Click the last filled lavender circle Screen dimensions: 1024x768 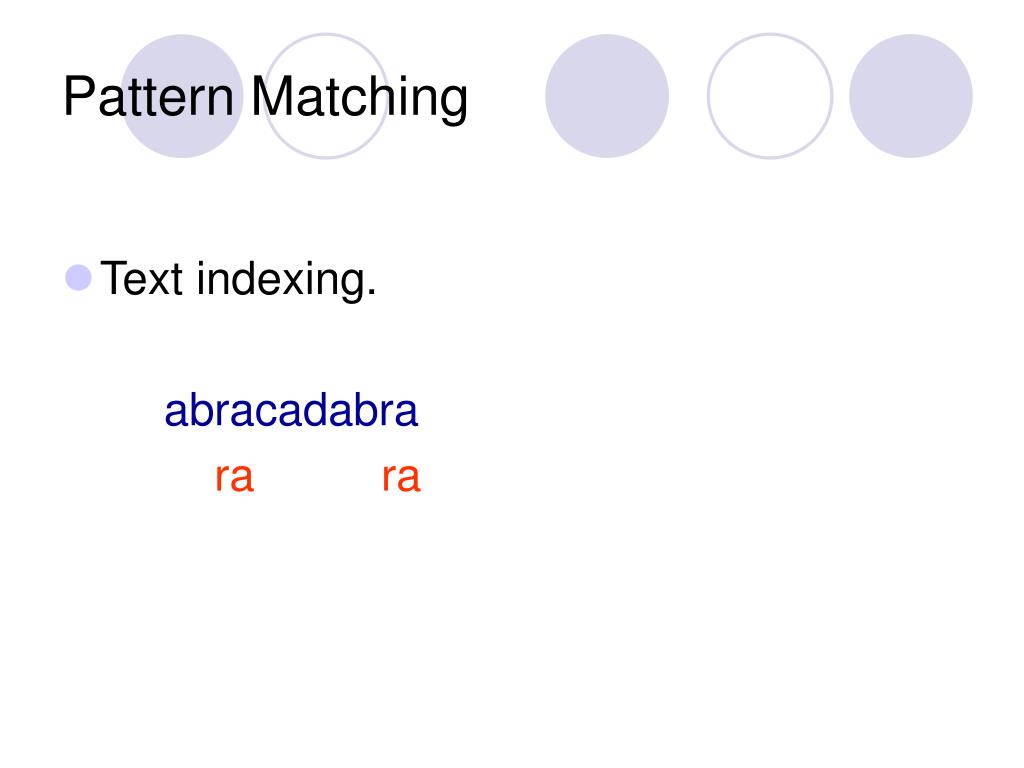click(910, 96)
